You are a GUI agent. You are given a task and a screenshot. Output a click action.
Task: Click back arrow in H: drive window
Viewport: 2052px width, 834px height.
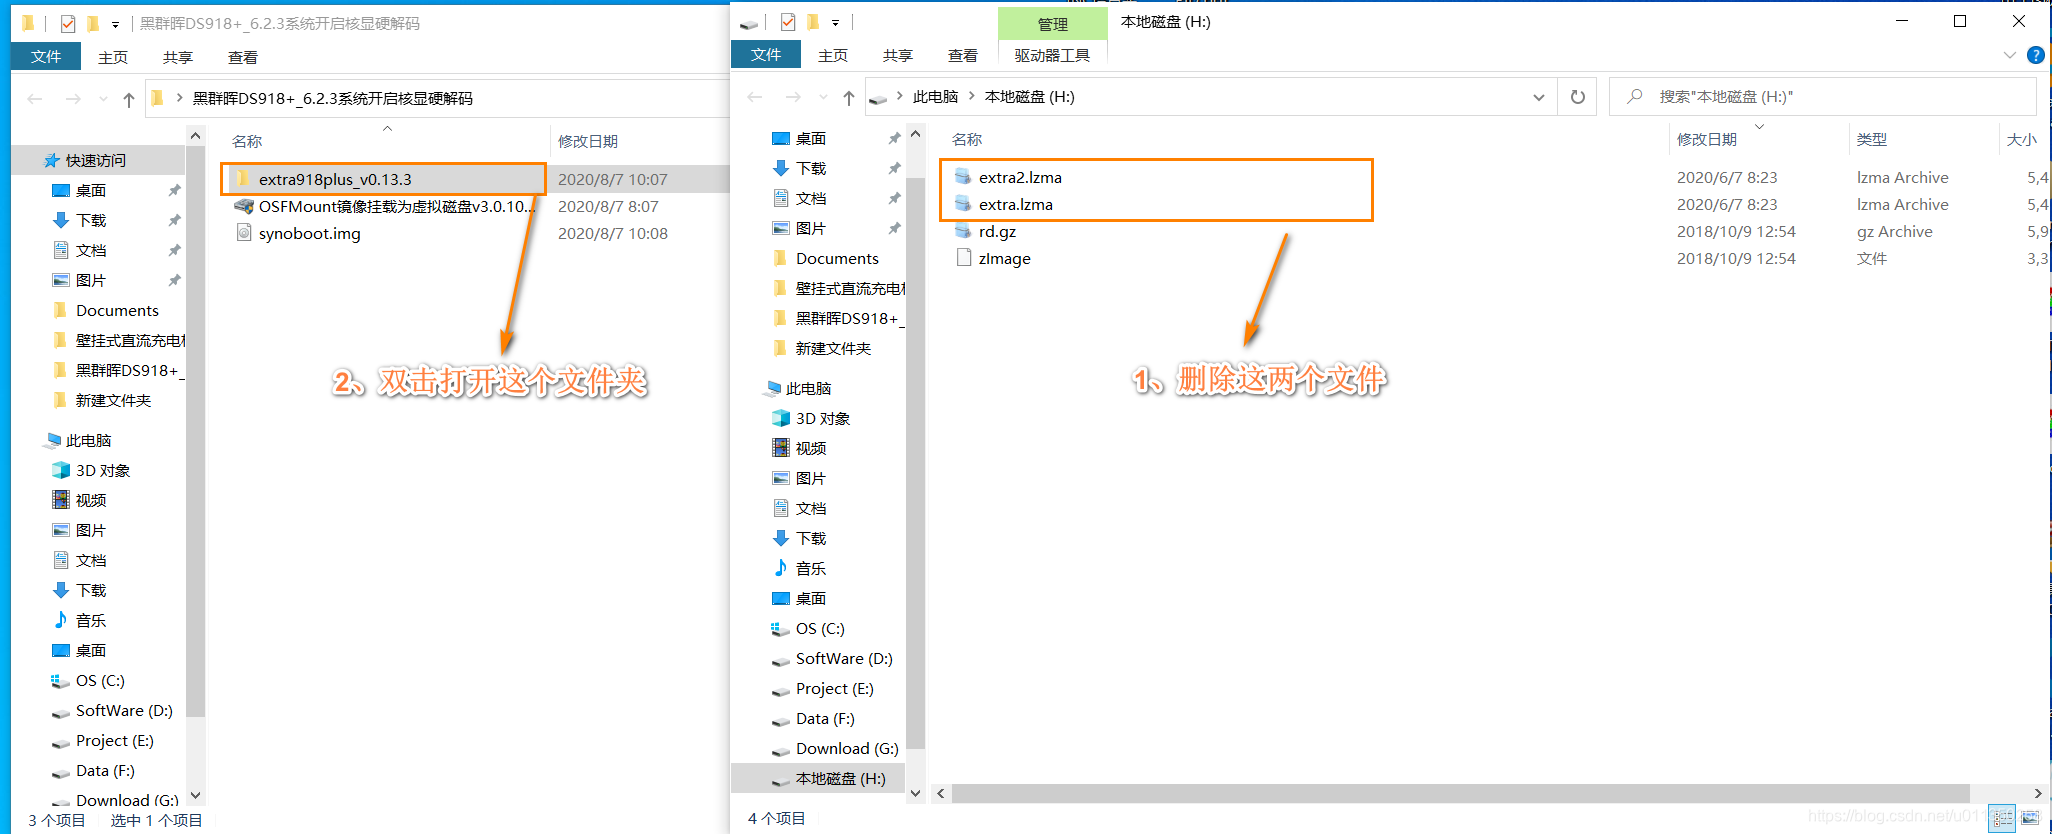755,97
